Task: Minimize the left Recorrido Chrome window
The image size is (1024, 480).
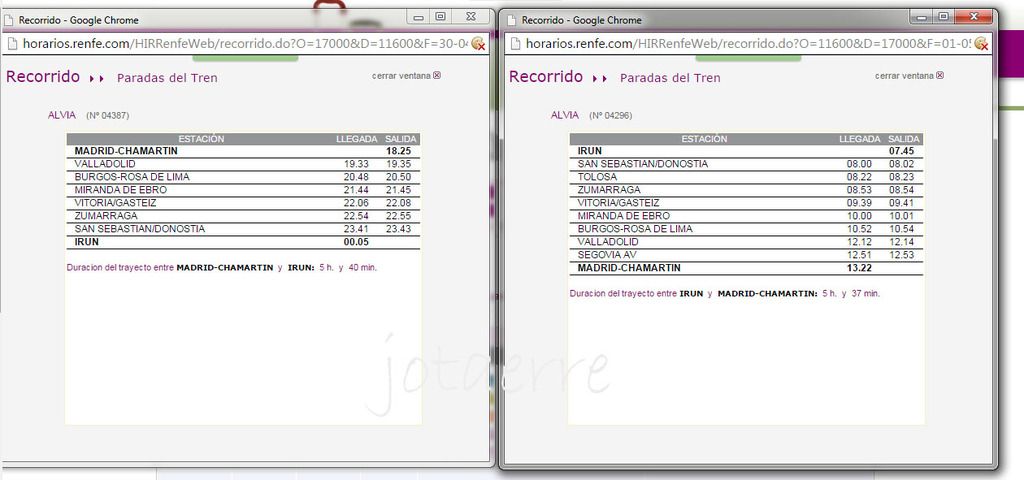Action: pos(419,17)
